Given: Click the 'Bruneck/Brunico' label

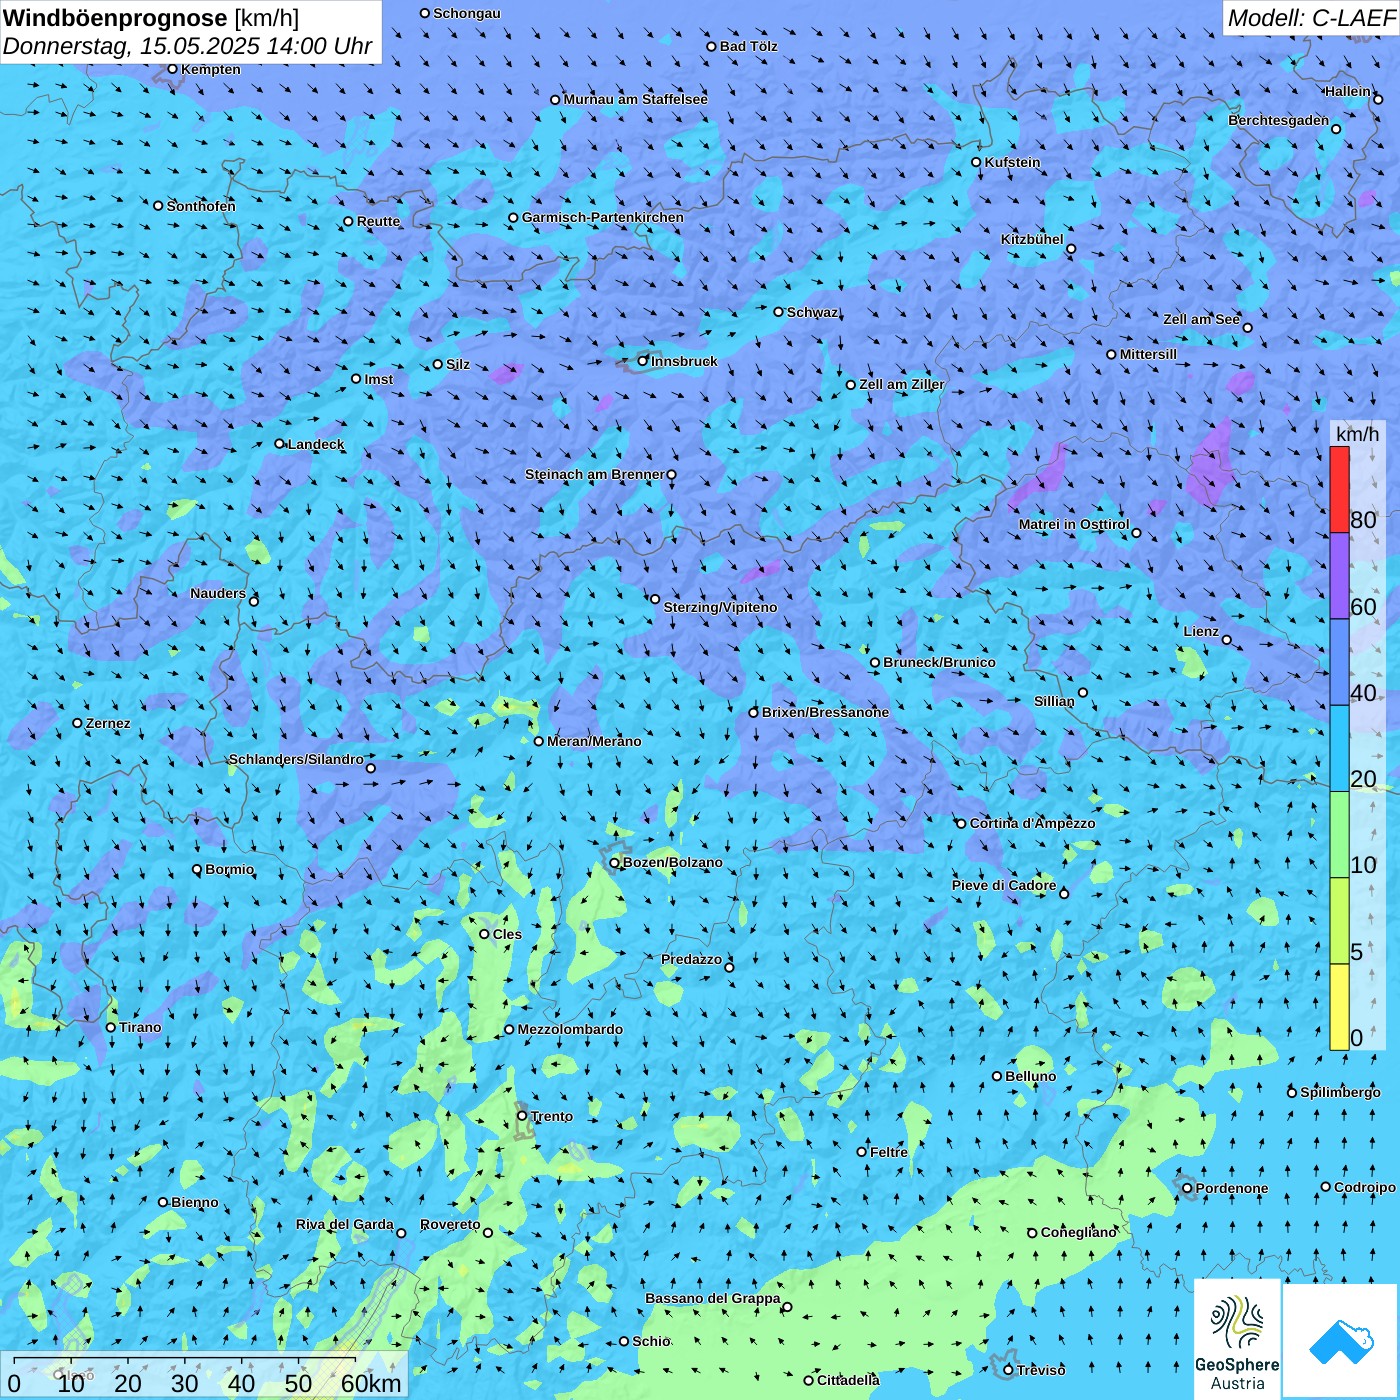Looking at the screenshot, I should click(x=939, y=663).
